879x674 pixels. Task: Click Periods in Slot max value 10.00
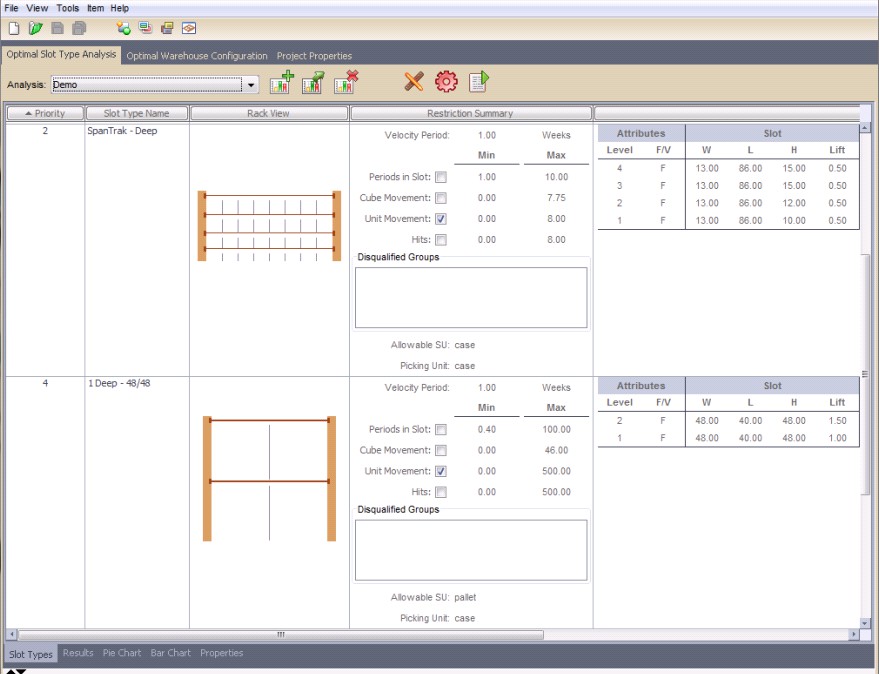tap(556, 177)
